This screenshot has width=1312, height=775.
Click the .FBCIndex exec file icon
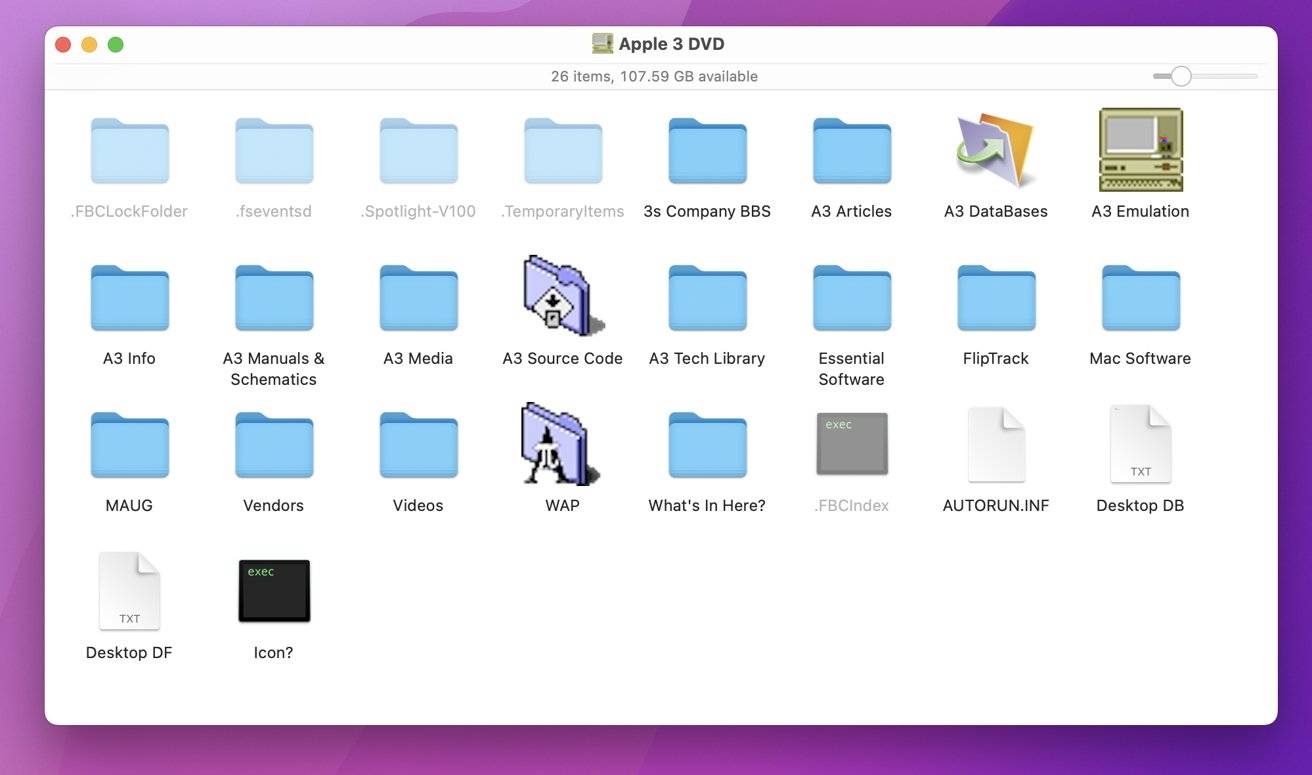point(851,444)
